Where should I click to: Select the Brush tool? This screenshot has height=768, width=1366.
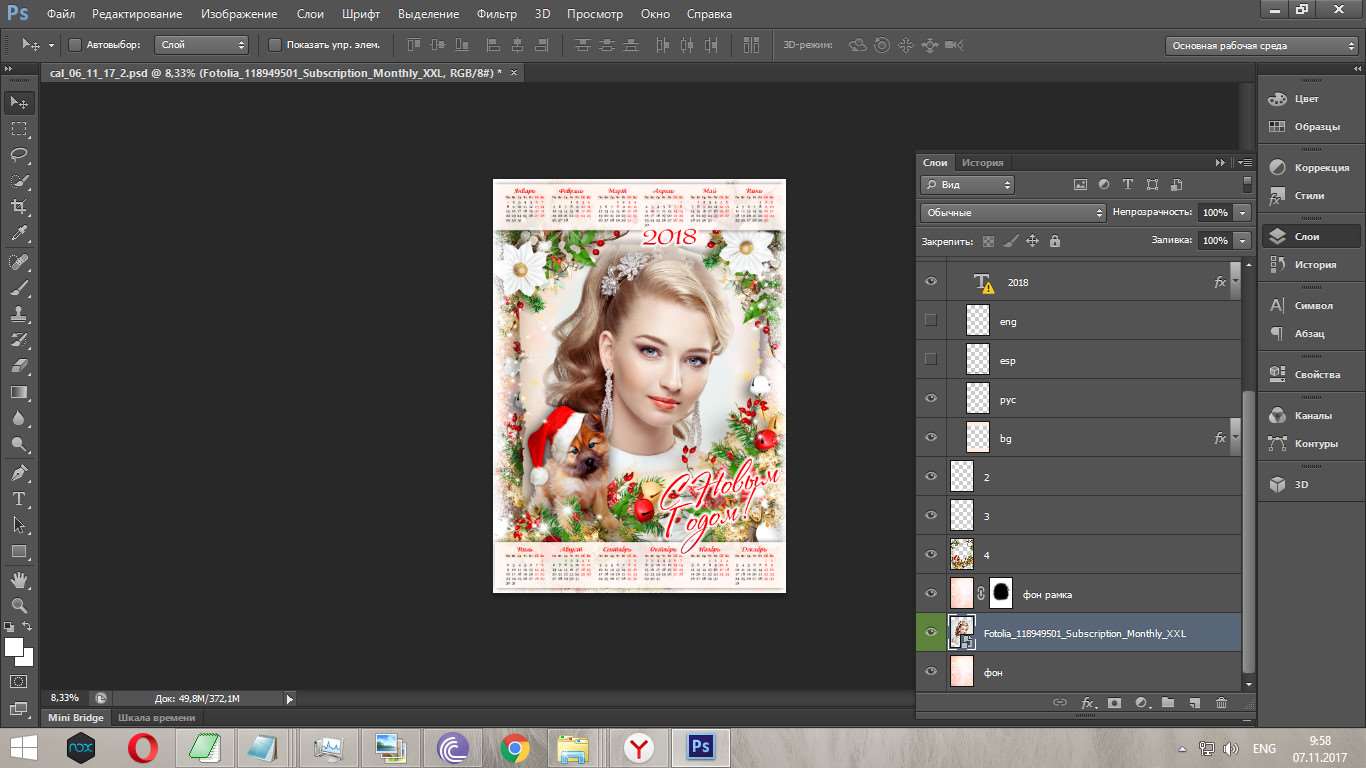(x=19, y=288)
